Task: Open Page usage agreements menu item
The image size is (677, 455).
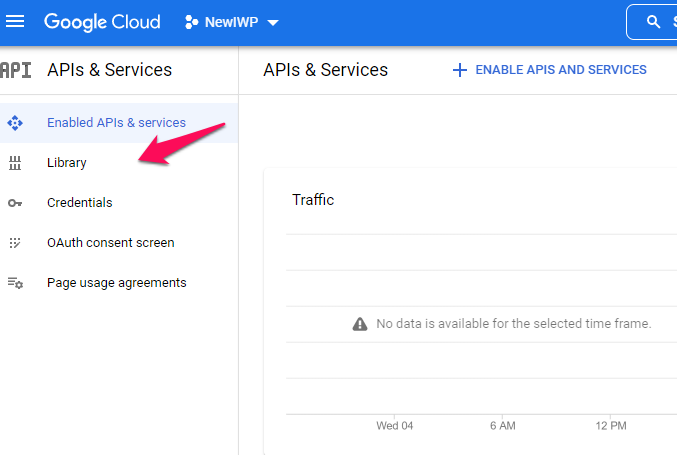Action: pos(119,283)
